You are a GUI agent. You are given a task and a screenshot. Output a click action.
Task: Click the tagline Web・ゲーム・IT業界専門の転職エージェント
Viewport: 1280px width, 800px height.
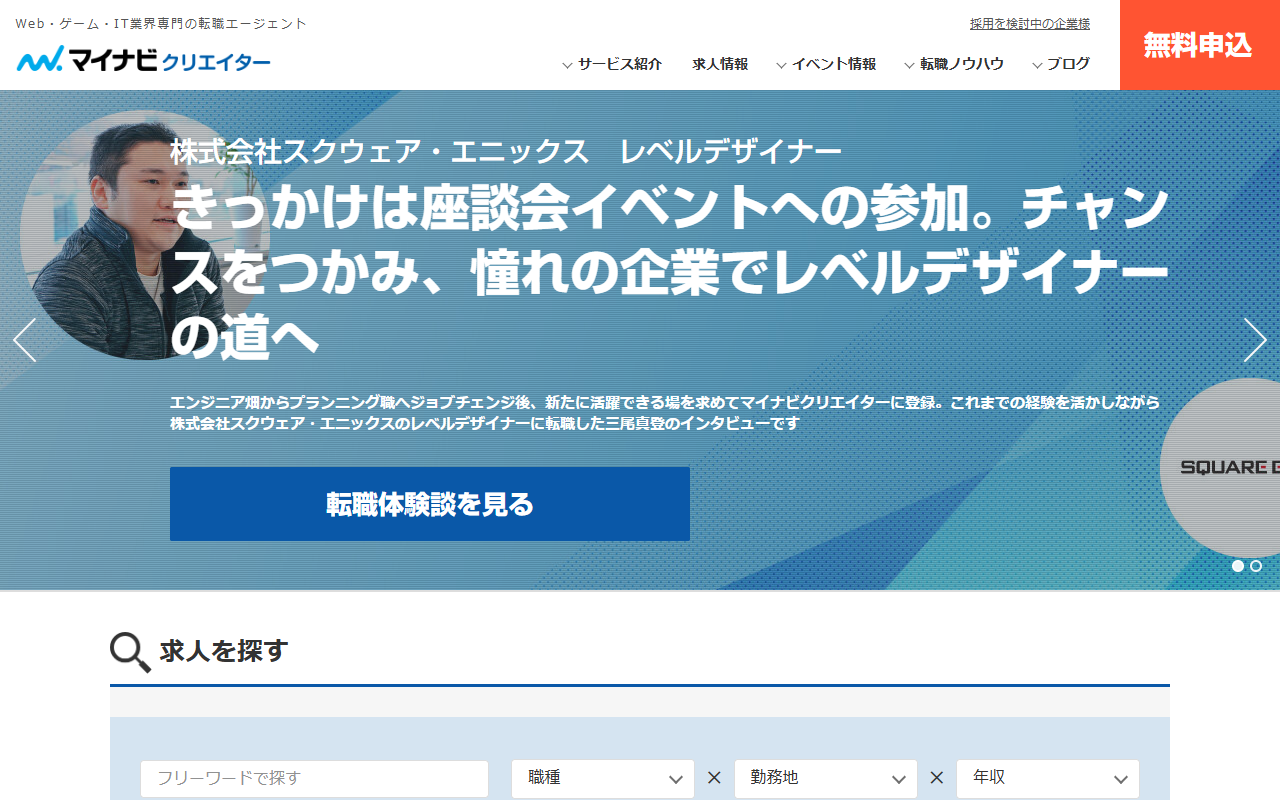click(161, 23)
